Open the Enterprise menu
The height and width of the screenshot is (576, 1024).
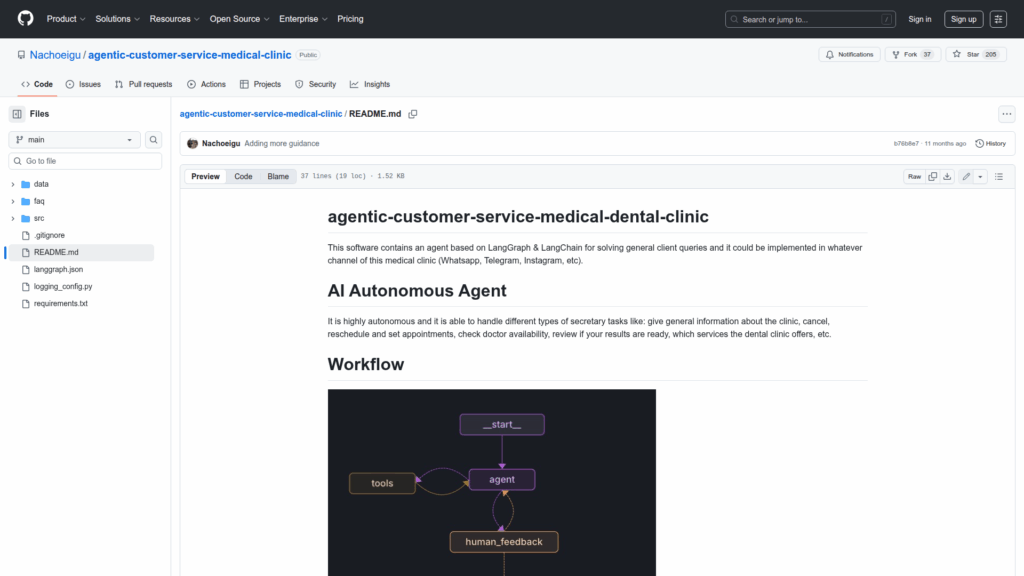[303, 19]
